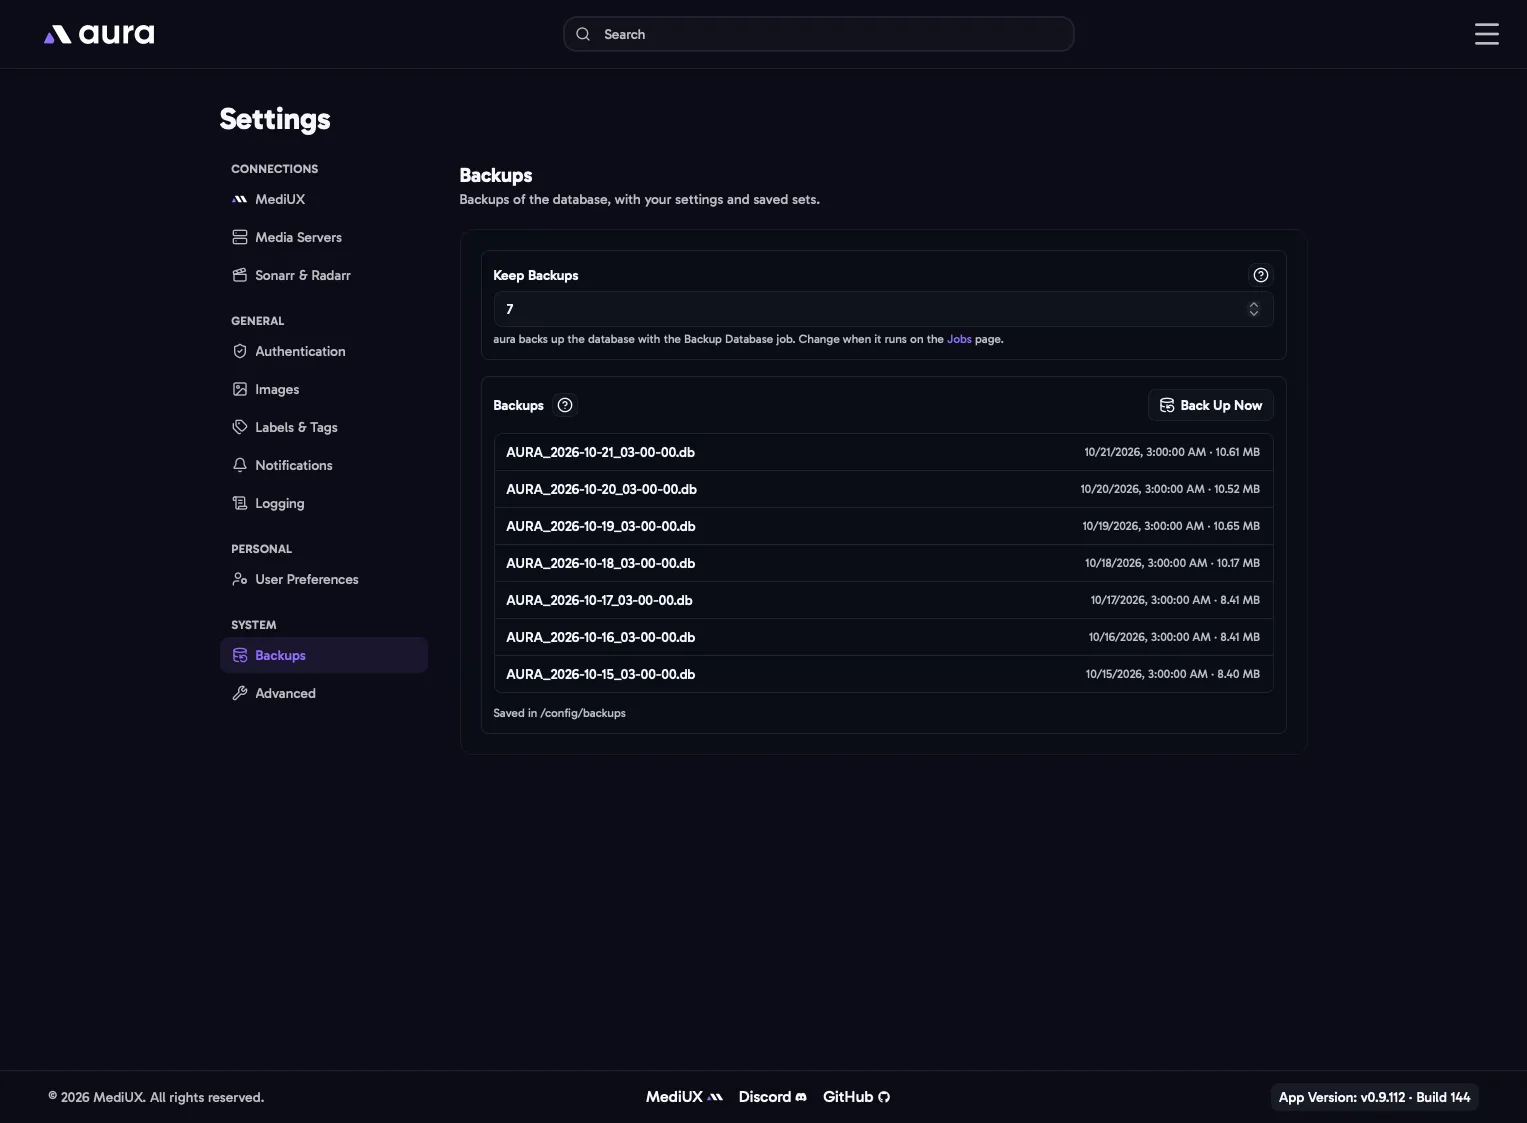Click the Back Up Now button
1527x1123 pixels.
point(1210,405)
